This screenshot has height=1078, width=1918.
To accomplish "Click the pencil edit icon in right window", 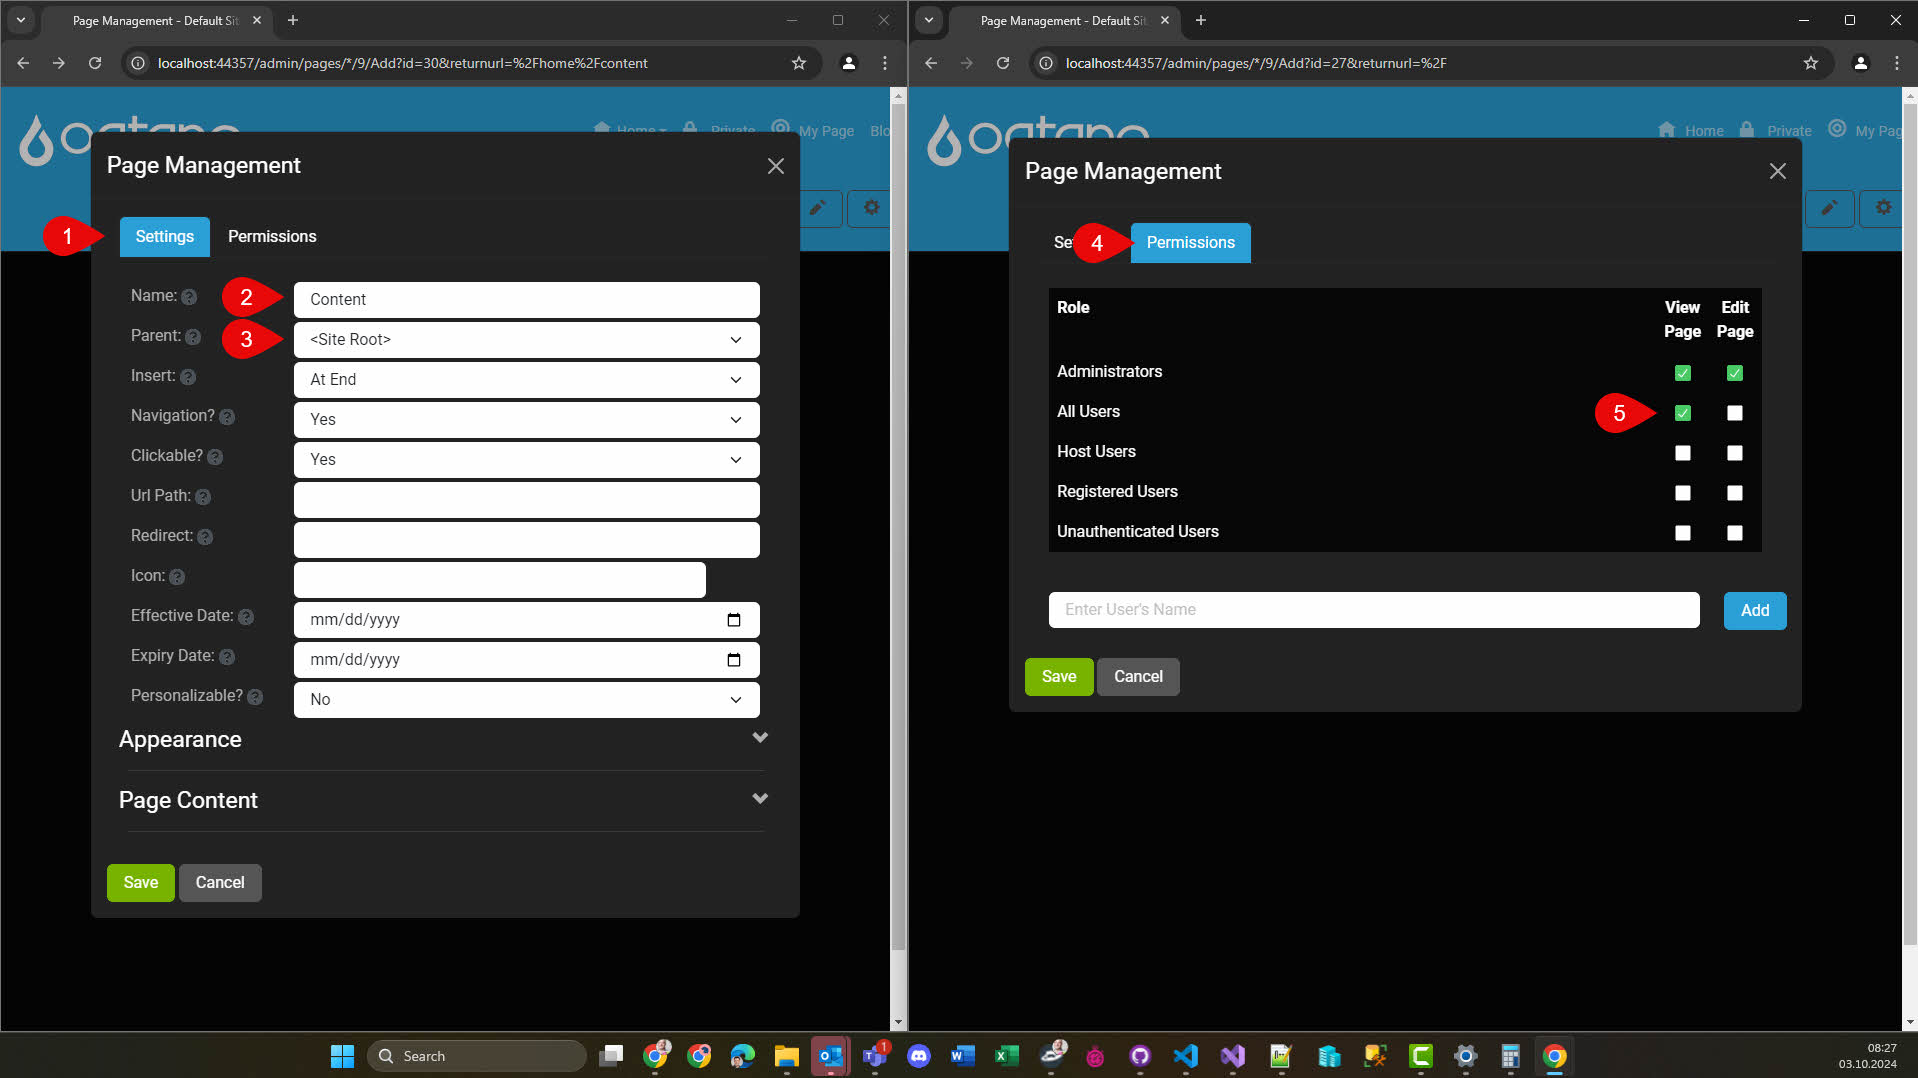I will tap(1829, 208).
